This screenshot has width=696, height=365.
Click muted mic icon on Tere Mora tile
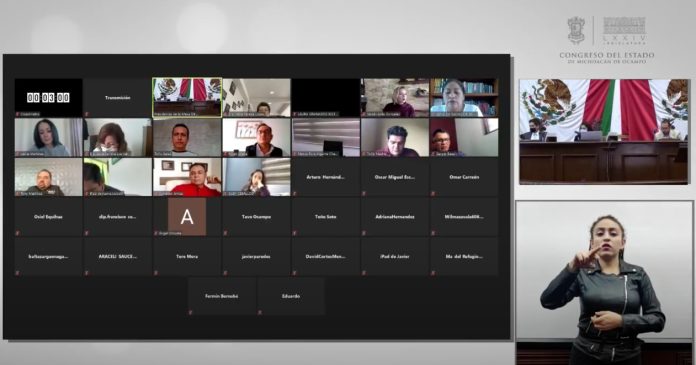156,273
